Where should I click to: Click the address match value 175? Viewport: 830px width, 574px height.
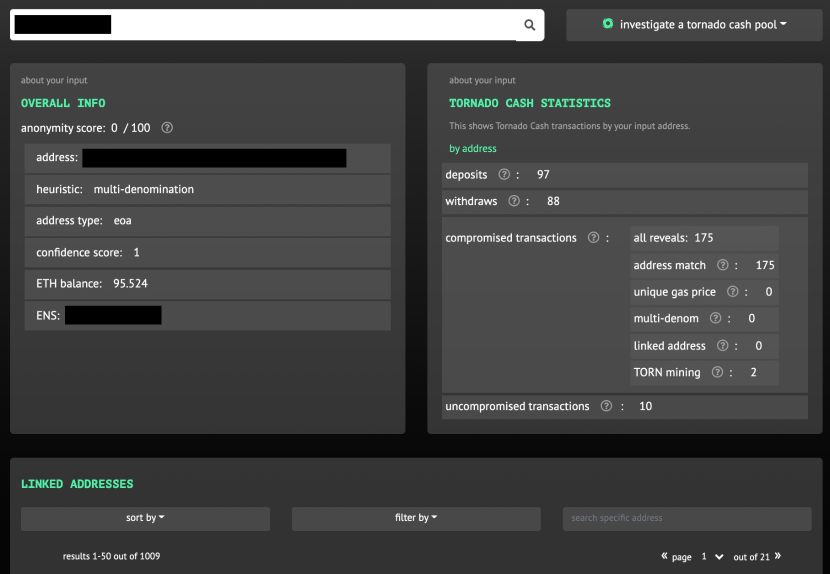765,265
